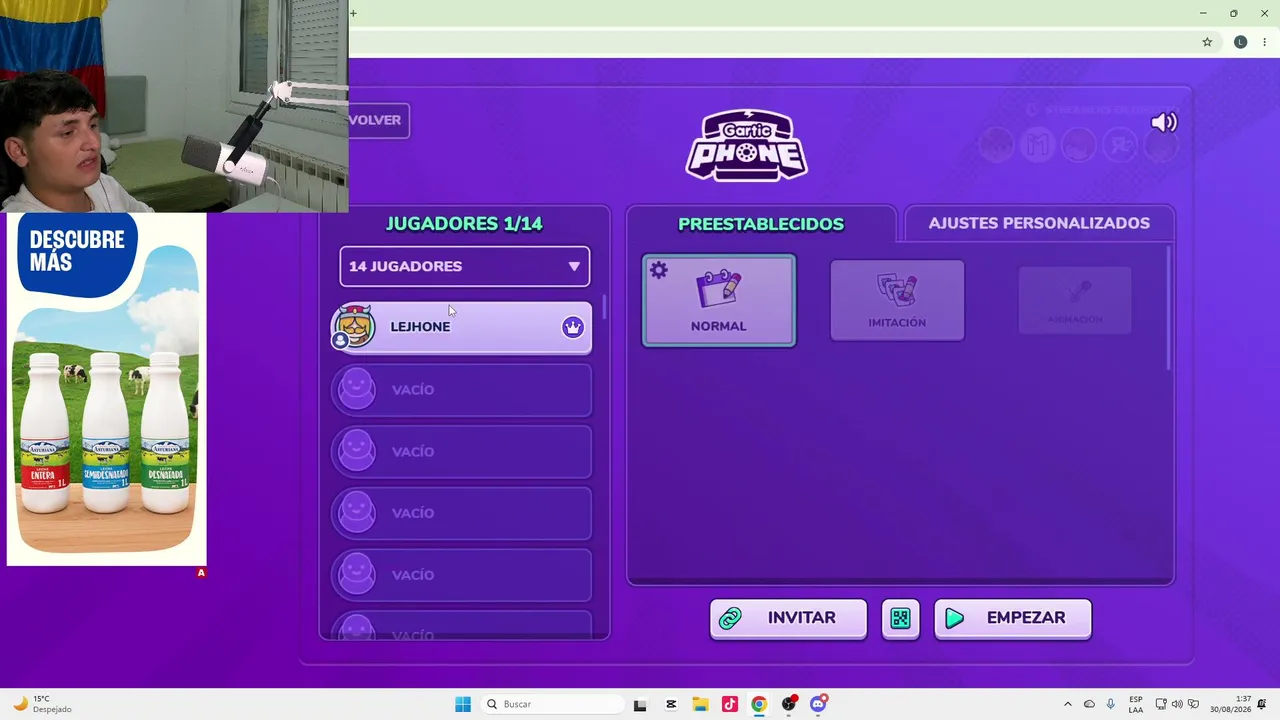Select the faded Animación preset card
This screenshot has width=1280, height=720.
[x=1075, y=300]
